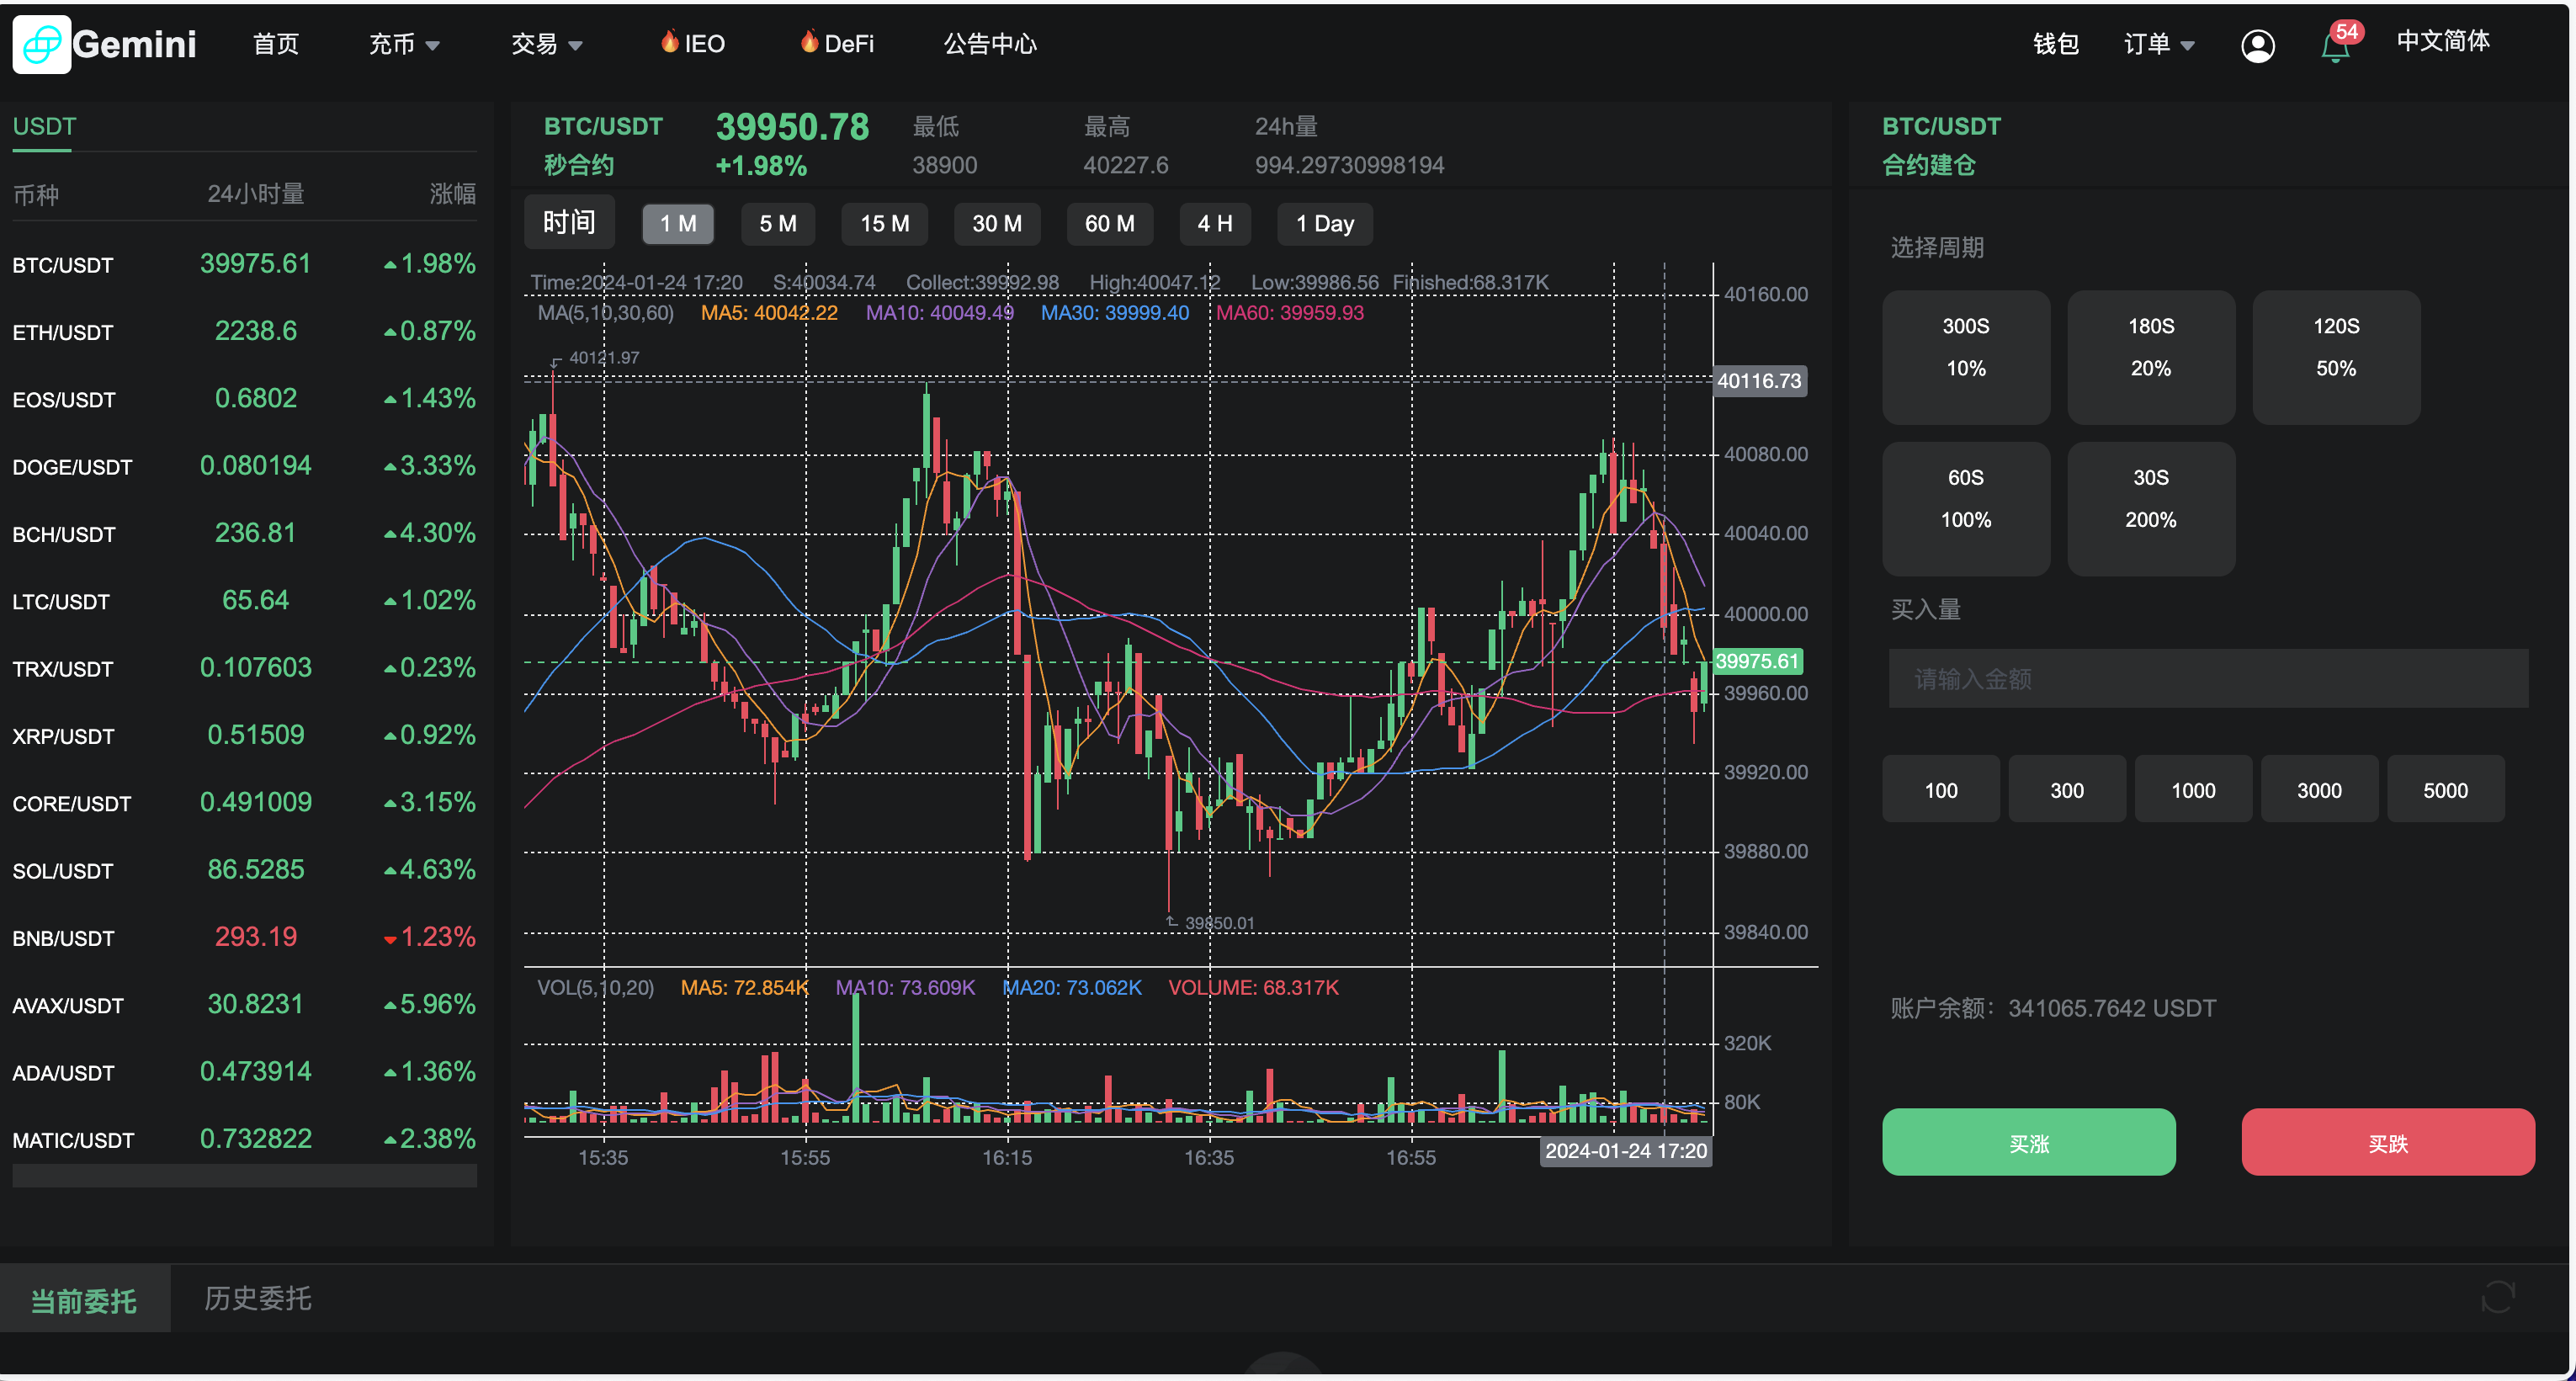Expand the 充币 dropdown menu
2576x1381 pixels.
pyautogui.click(x=403, y=44)
